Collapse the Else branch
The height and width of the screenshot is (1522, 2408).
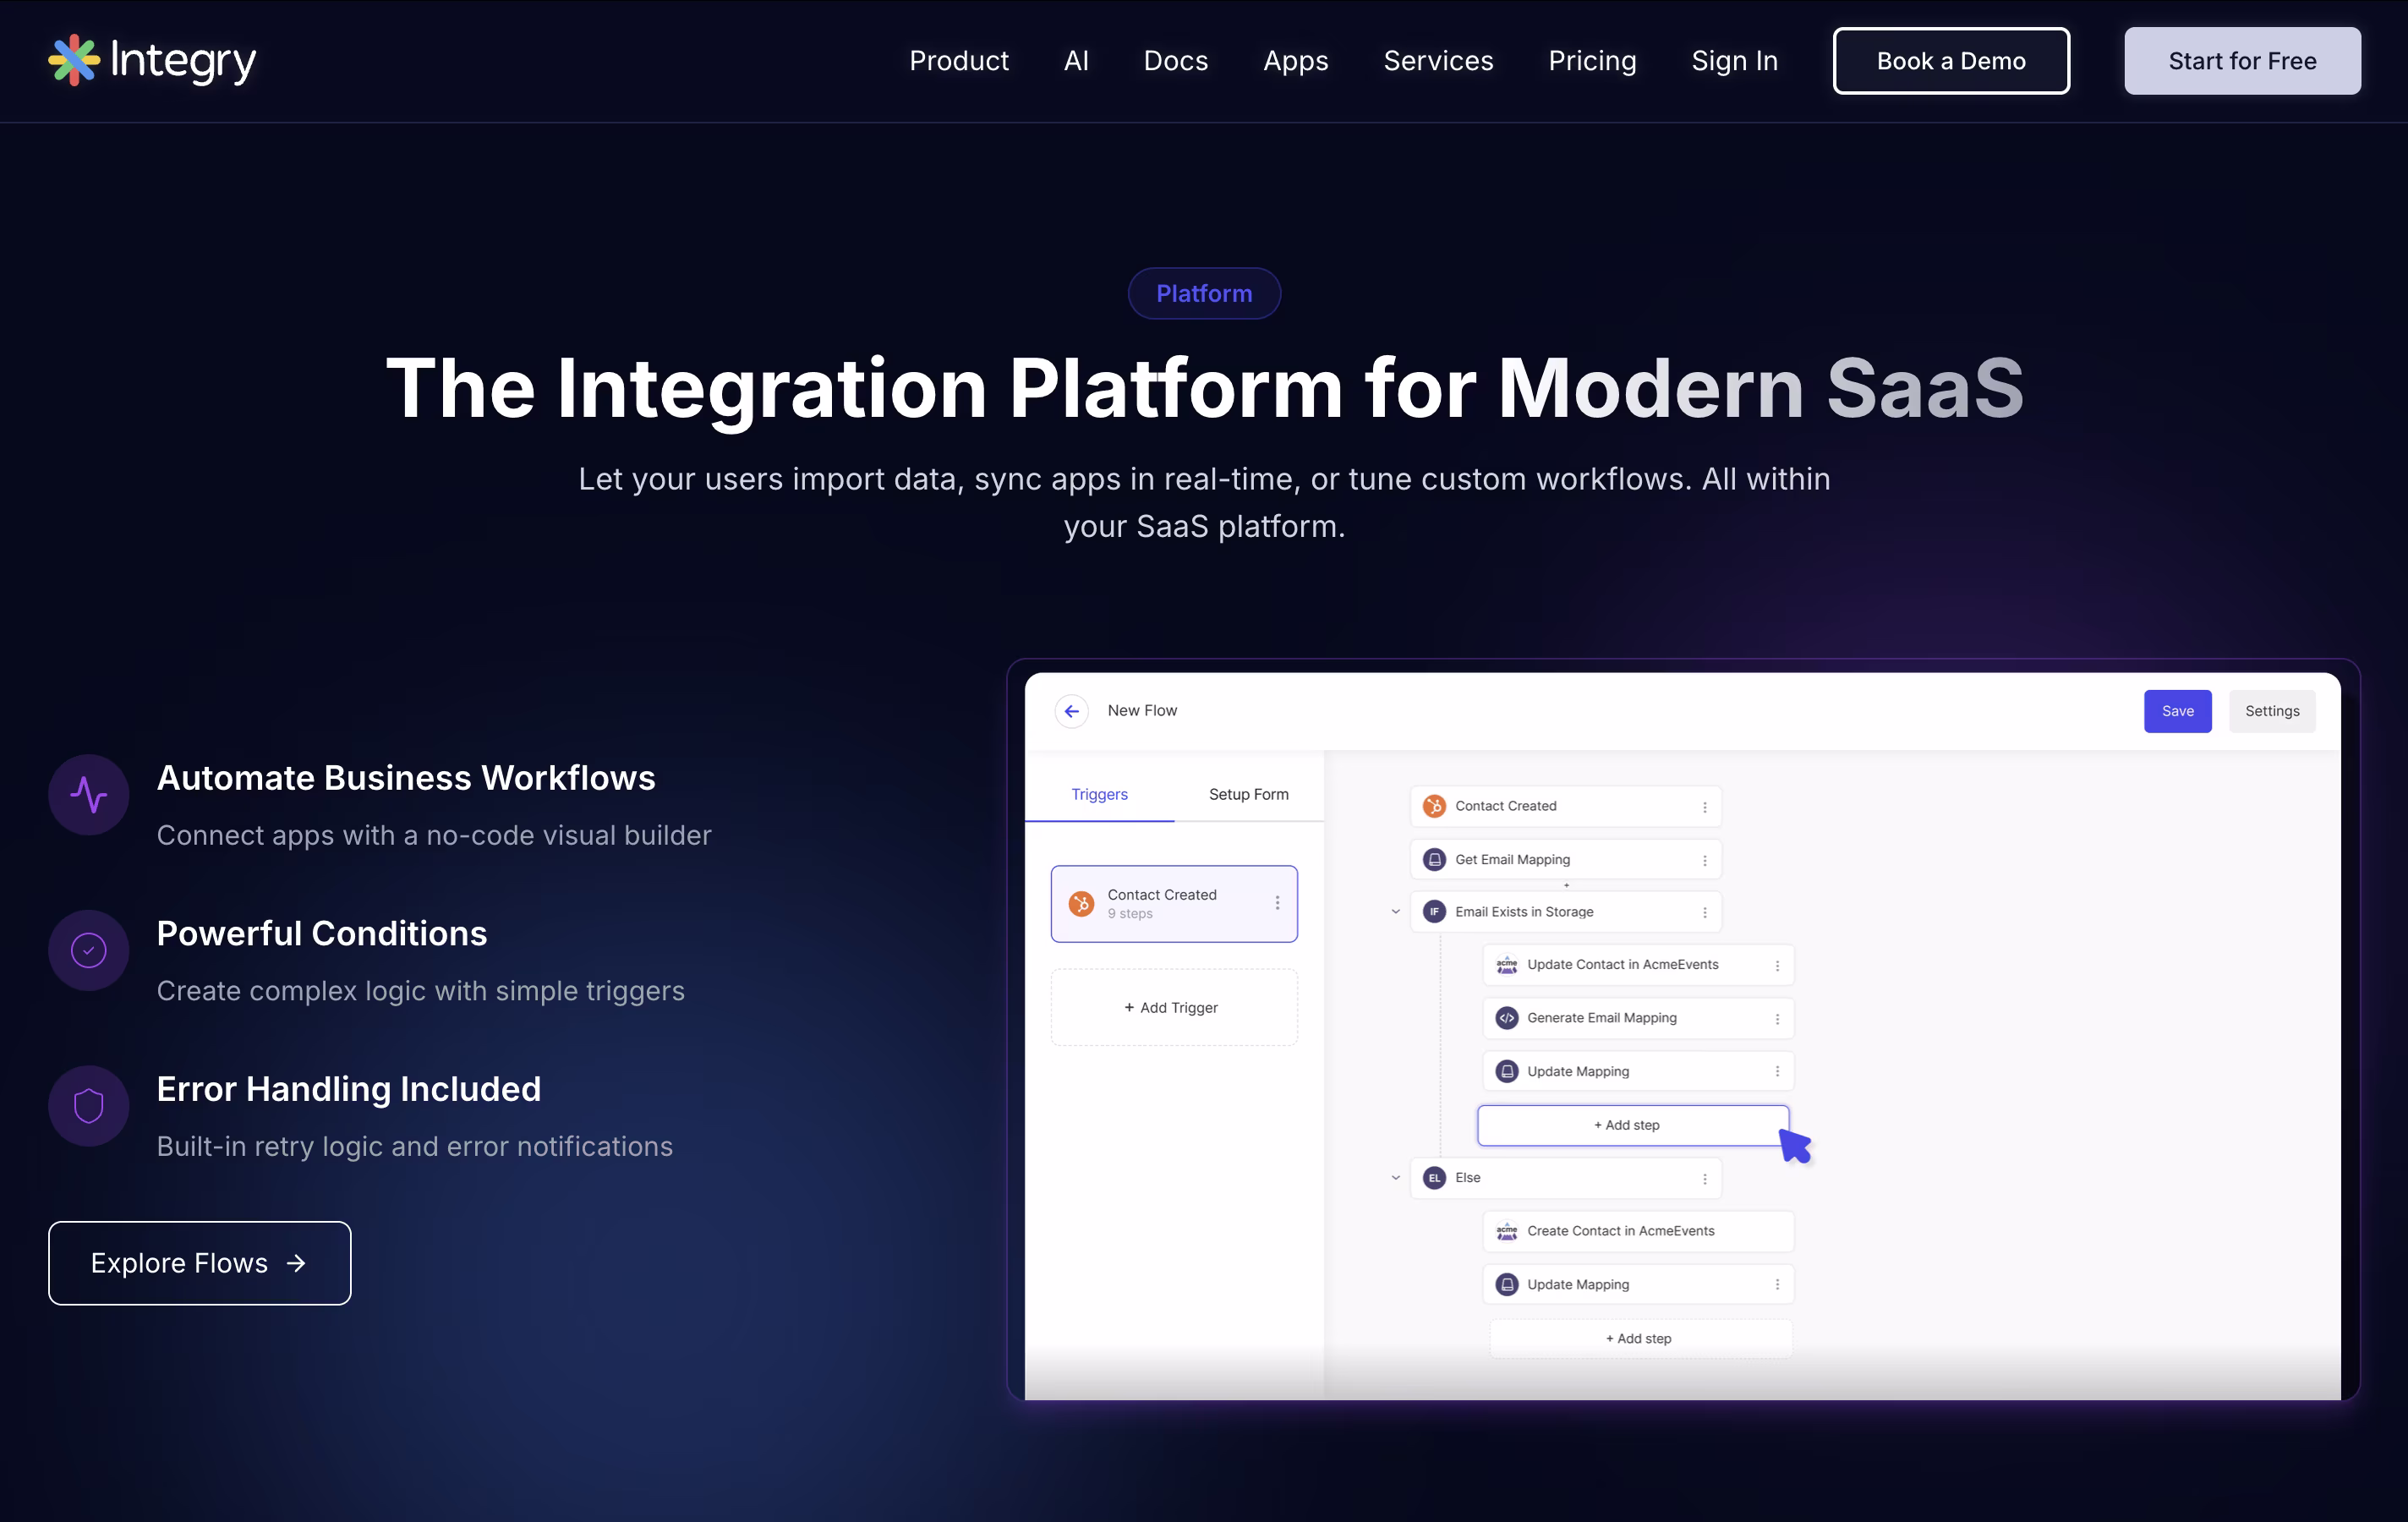click(x=1395, y=1178)
